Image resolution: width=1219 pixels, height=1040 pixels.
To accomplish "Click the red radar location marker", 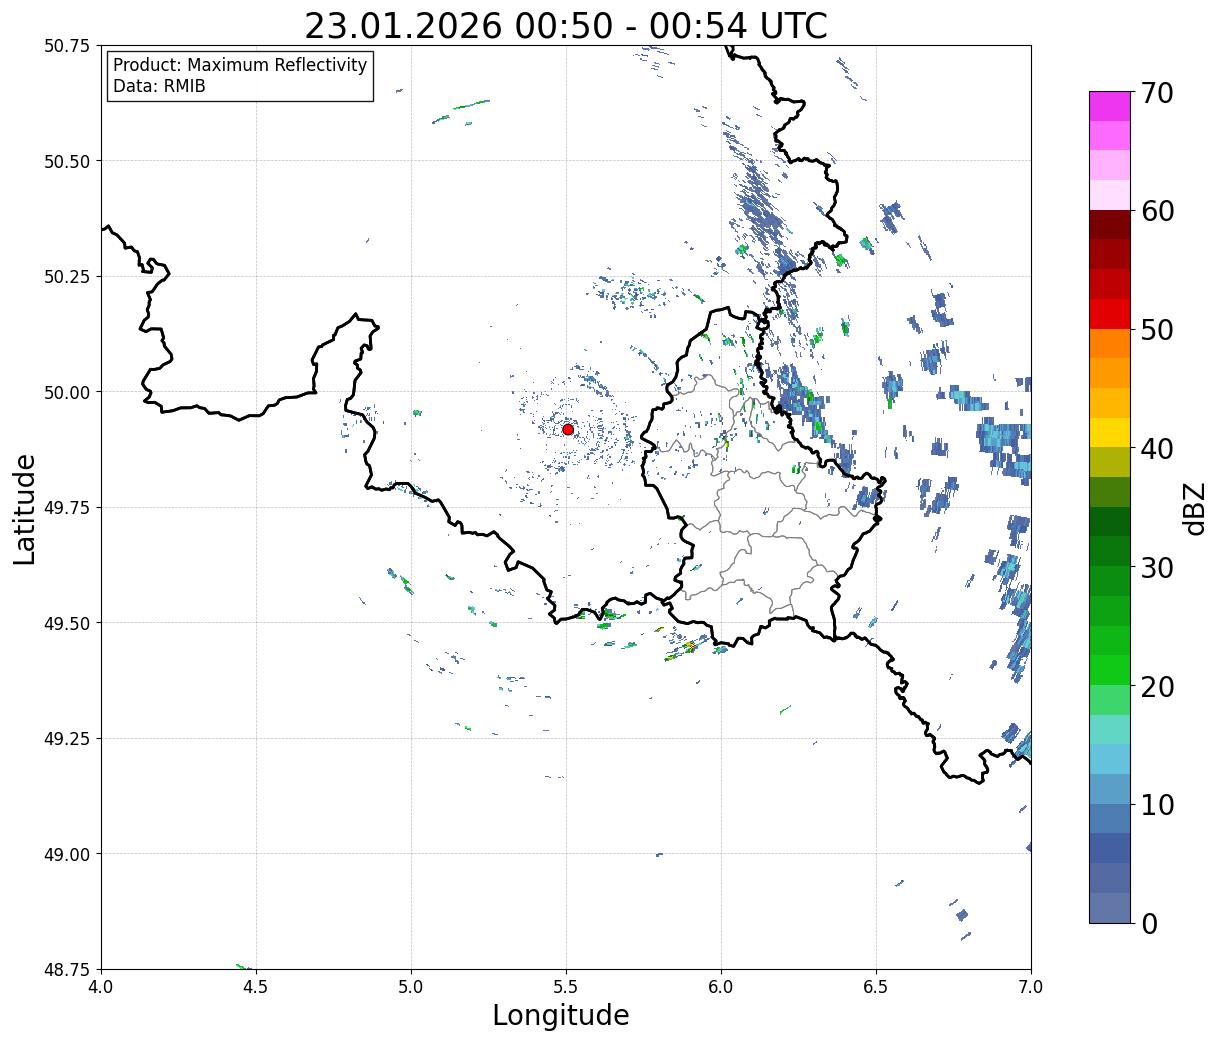I will 568,429.
